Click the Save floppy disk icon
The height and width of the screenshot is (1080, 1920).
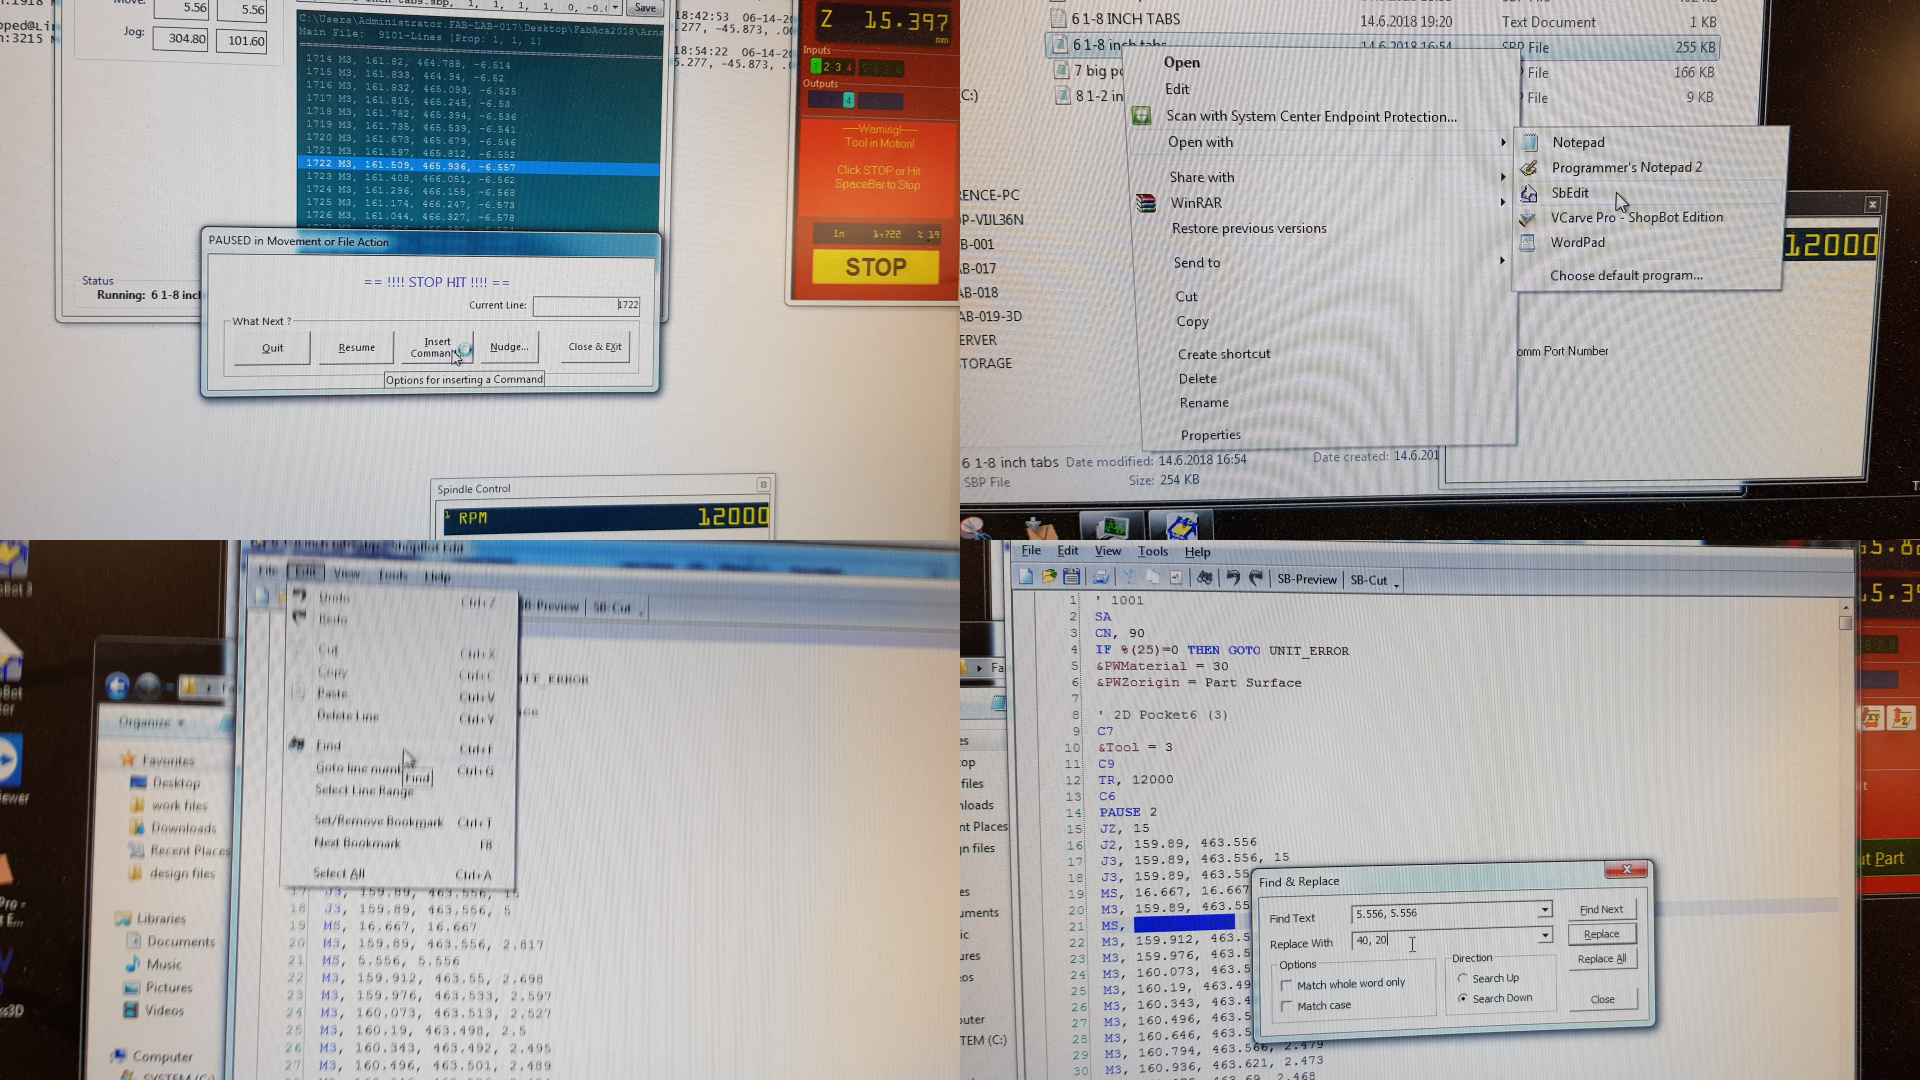pos(1072,577)
